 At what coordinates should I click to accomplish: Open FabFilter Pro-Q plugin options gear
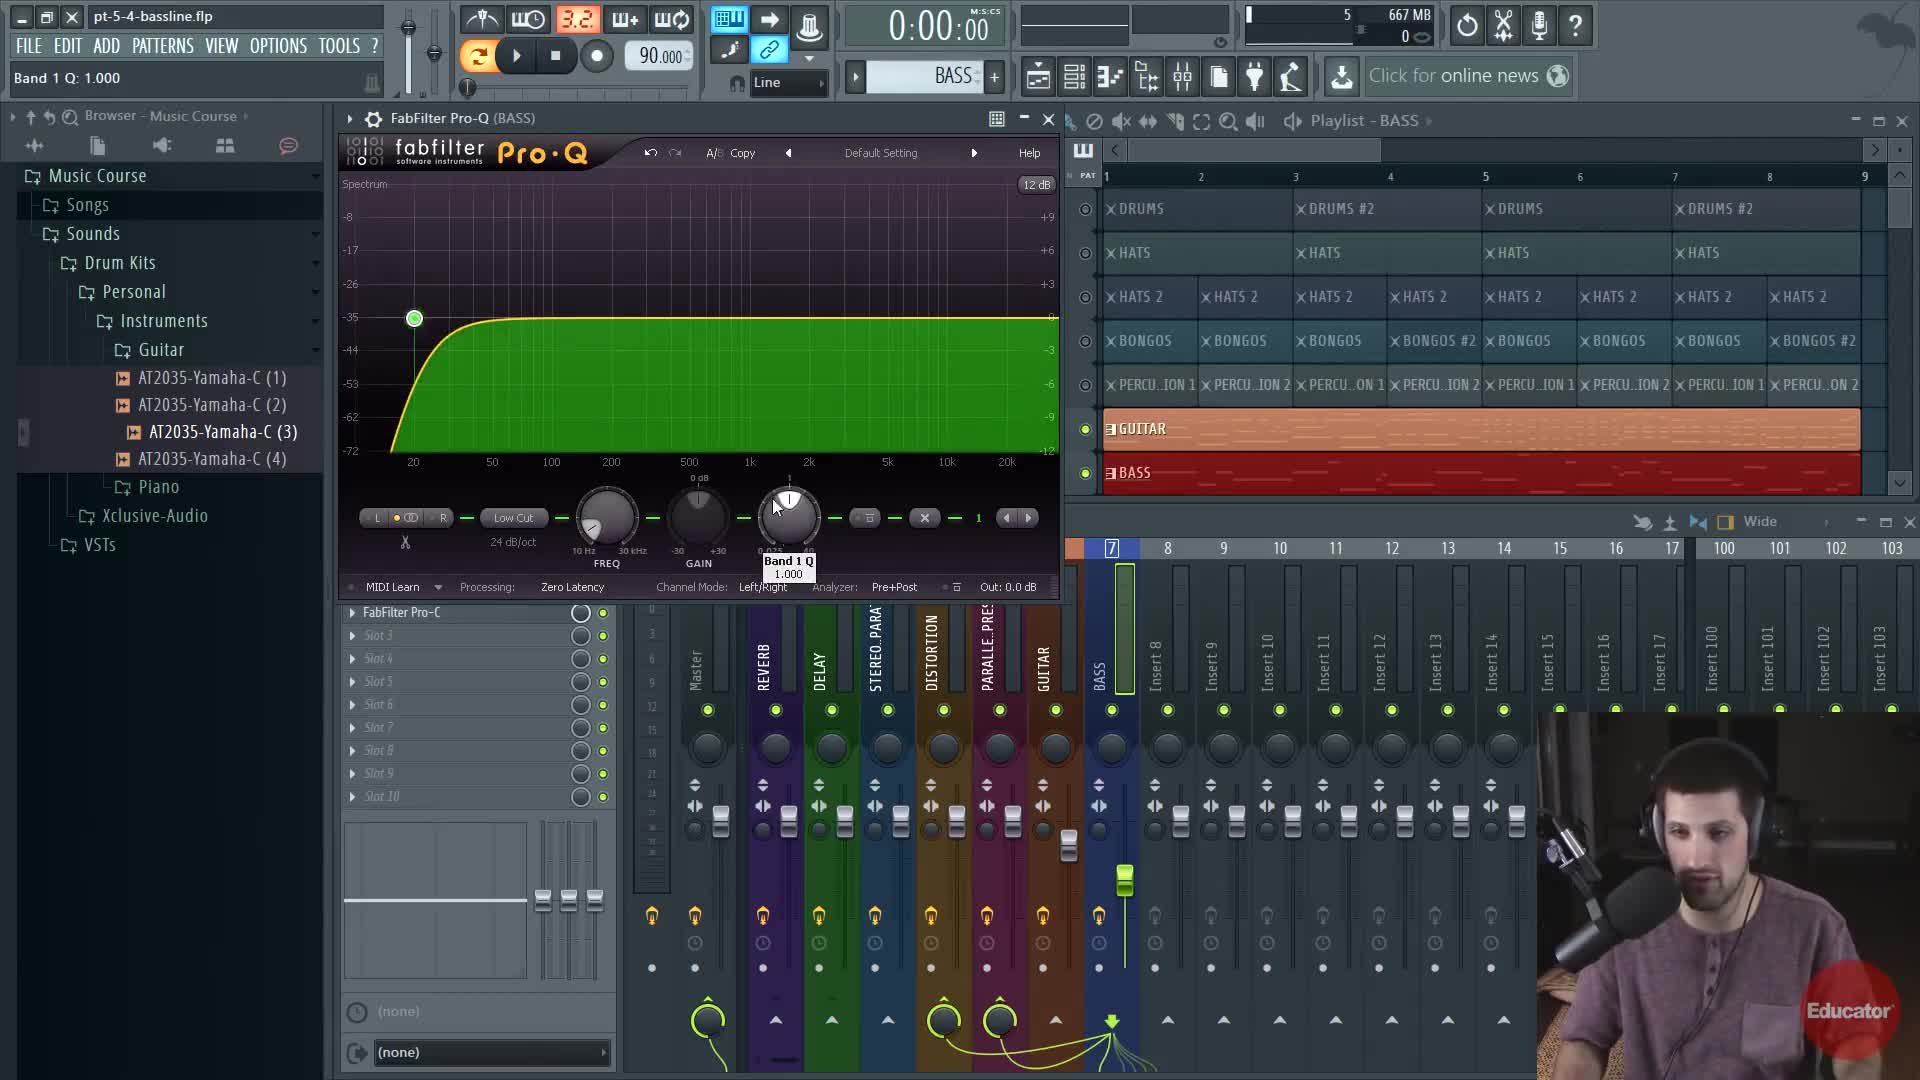click(373, 119)
